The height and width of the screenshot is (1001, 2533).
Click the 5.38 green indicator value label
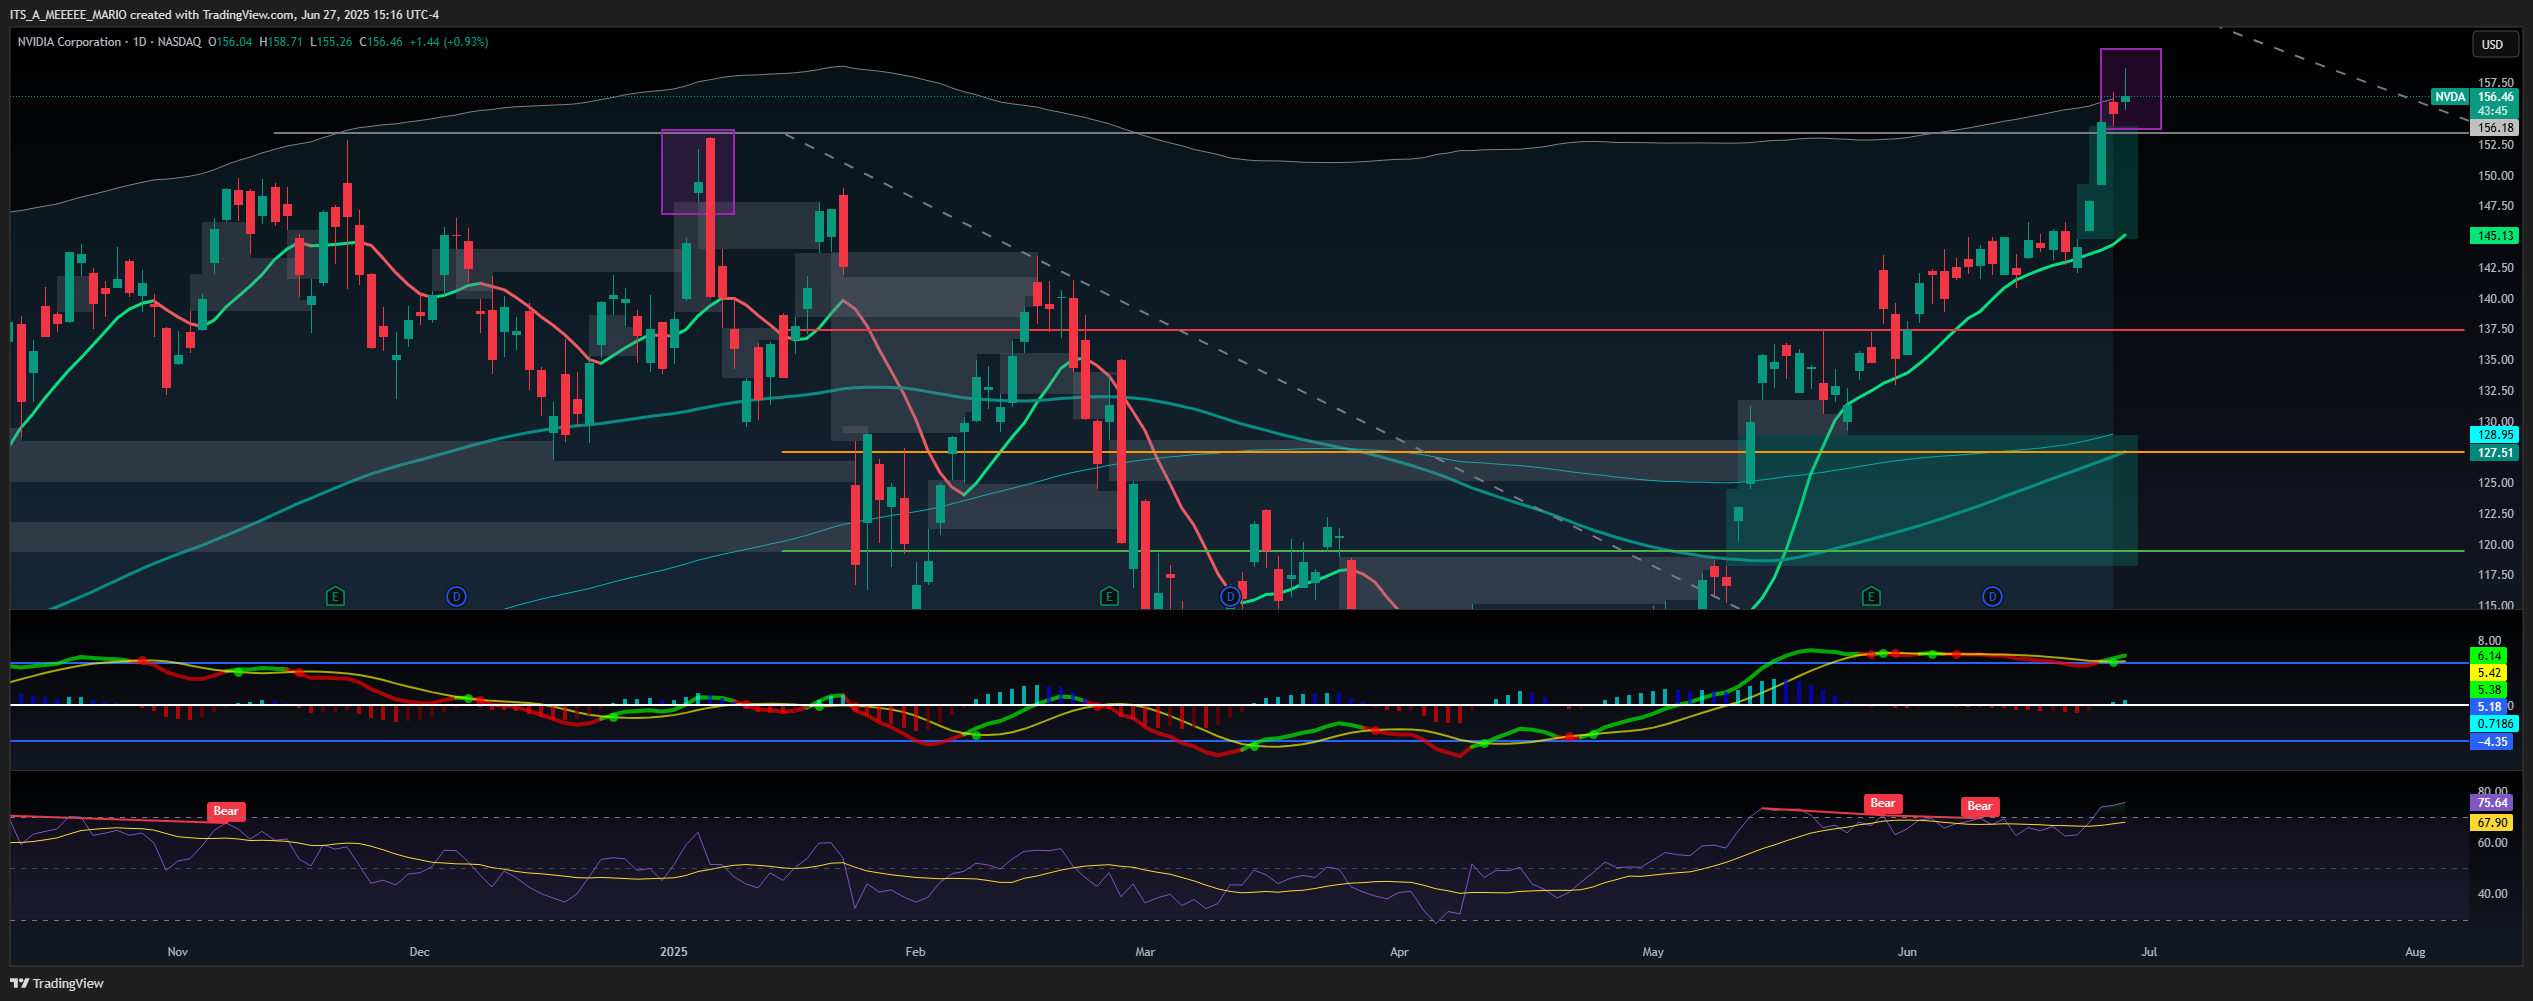(x=2489, y=690)
